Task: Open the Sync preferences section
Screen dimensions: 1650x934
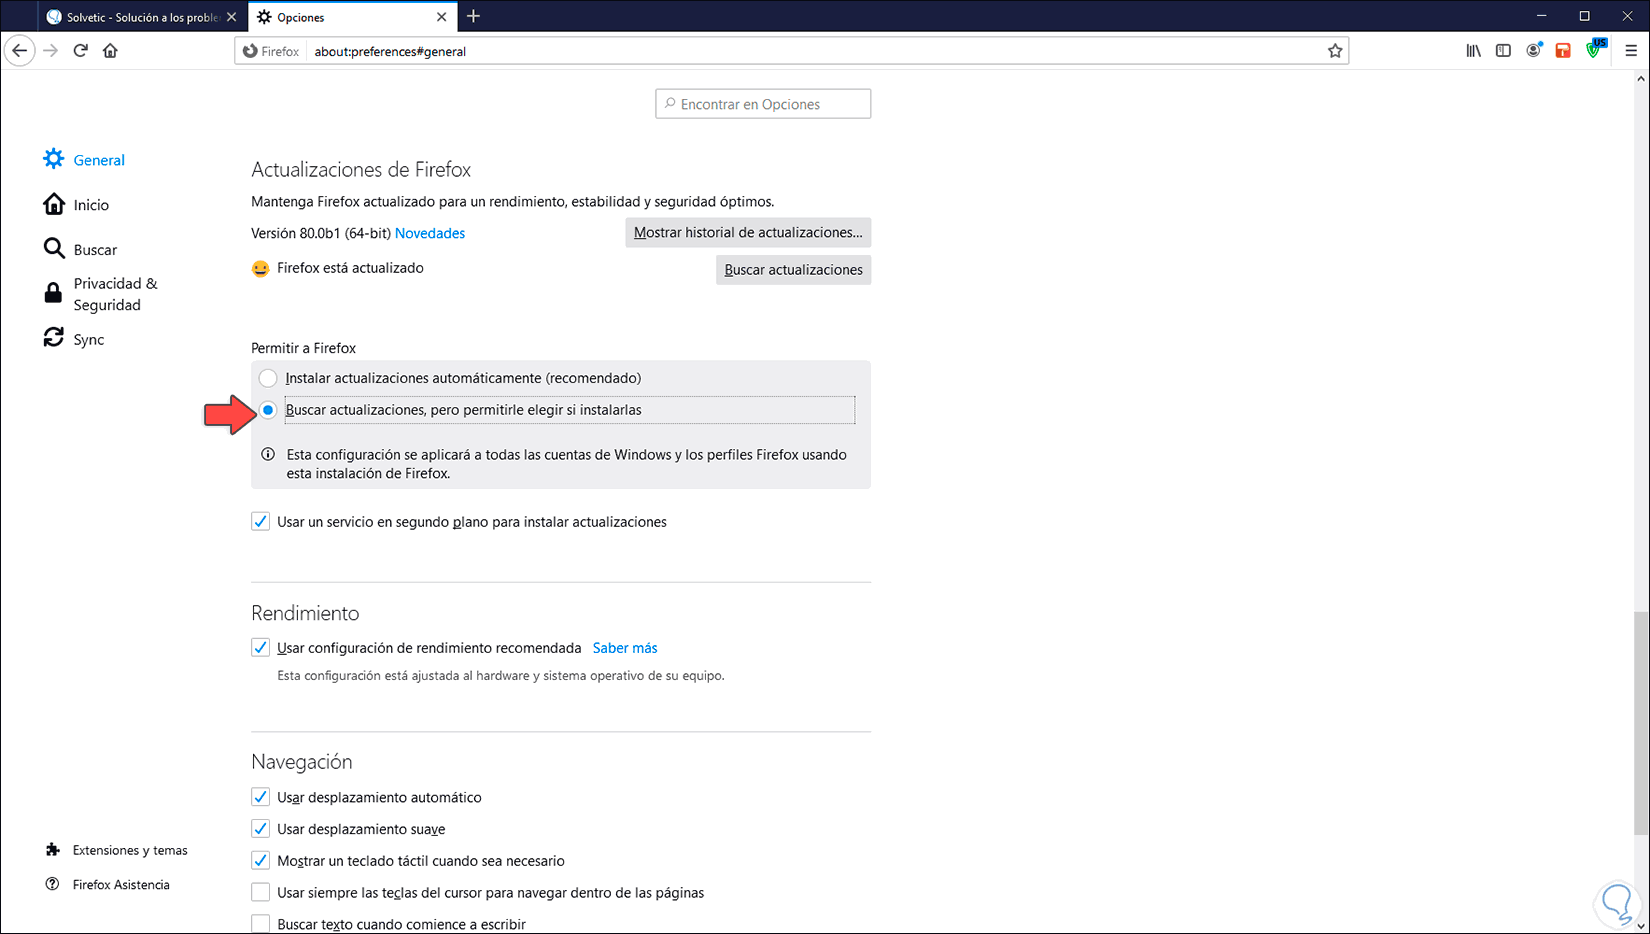Action: [89, 340]
